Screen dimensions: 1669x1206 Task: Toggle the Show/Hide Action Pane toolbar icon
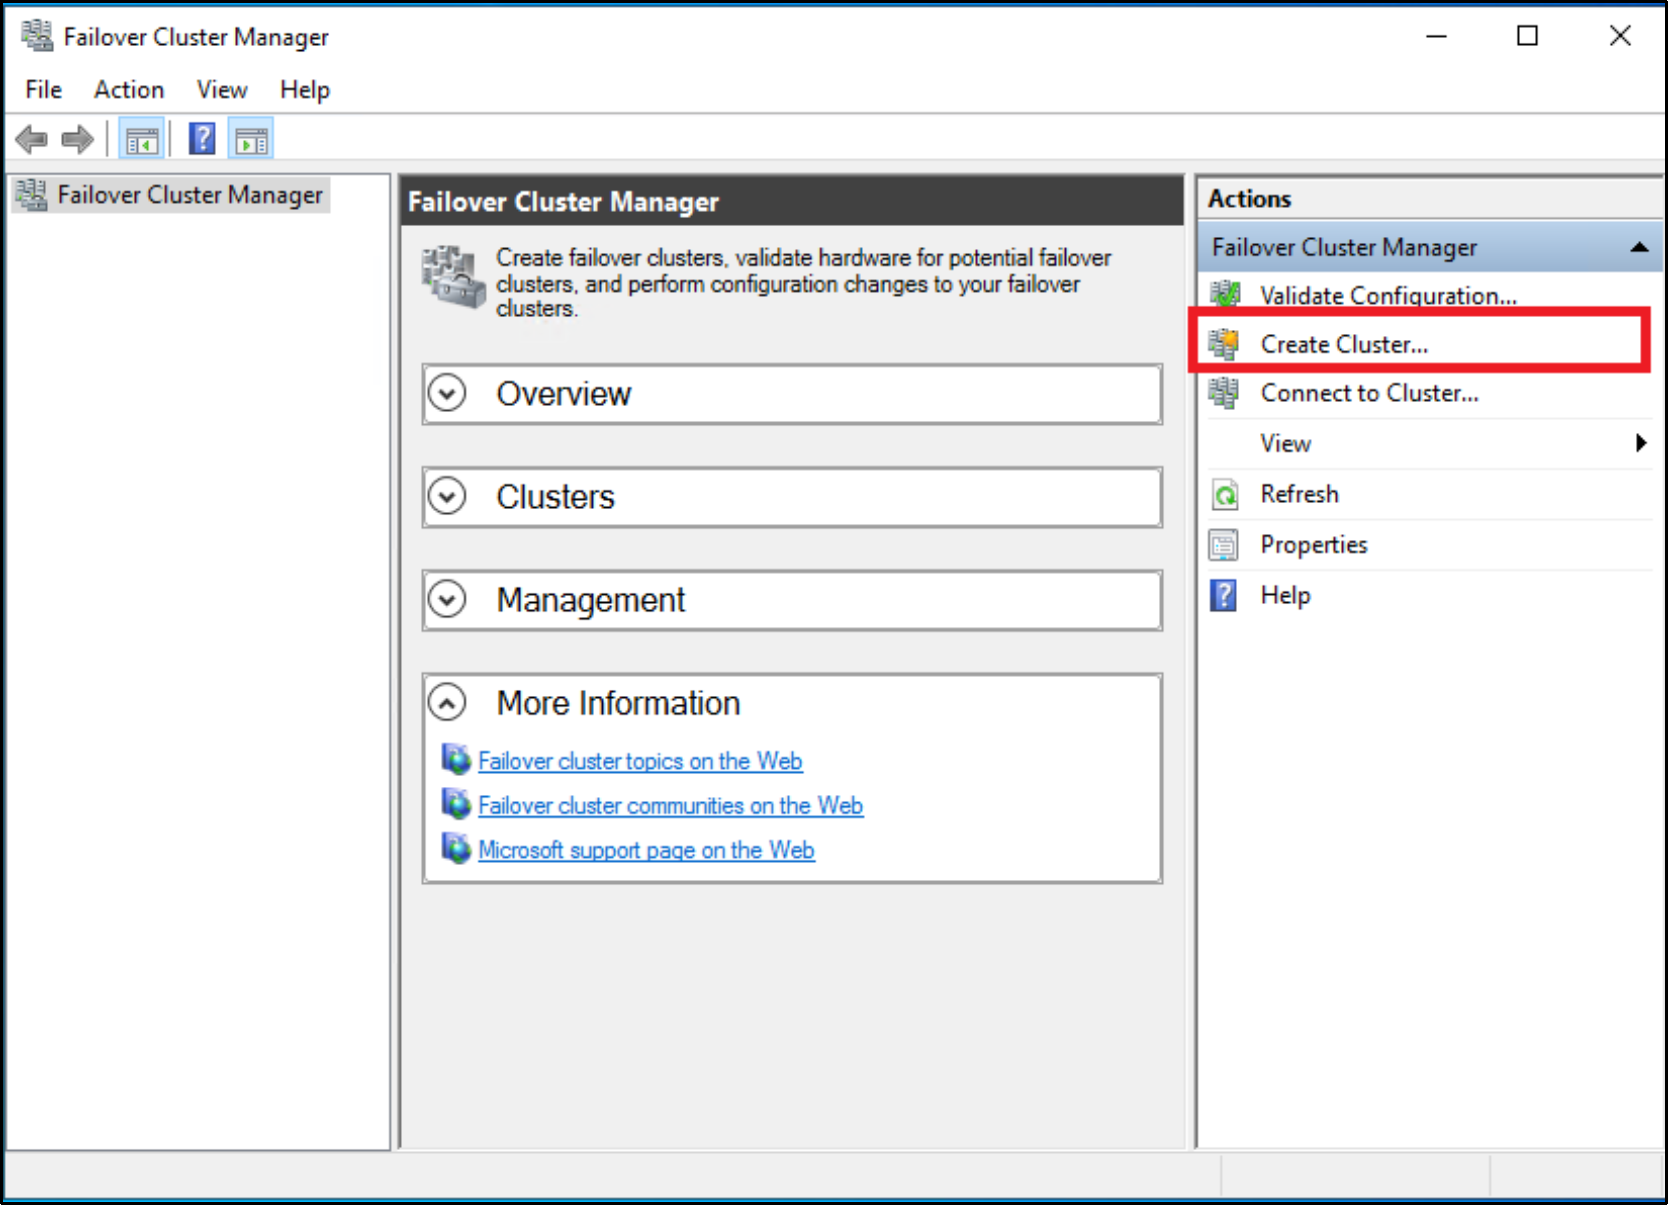251,140
